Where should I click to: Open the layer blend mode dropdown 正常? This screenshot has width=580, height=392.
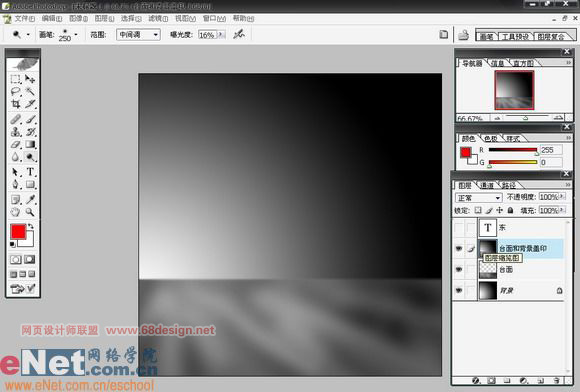pos(478,197)
